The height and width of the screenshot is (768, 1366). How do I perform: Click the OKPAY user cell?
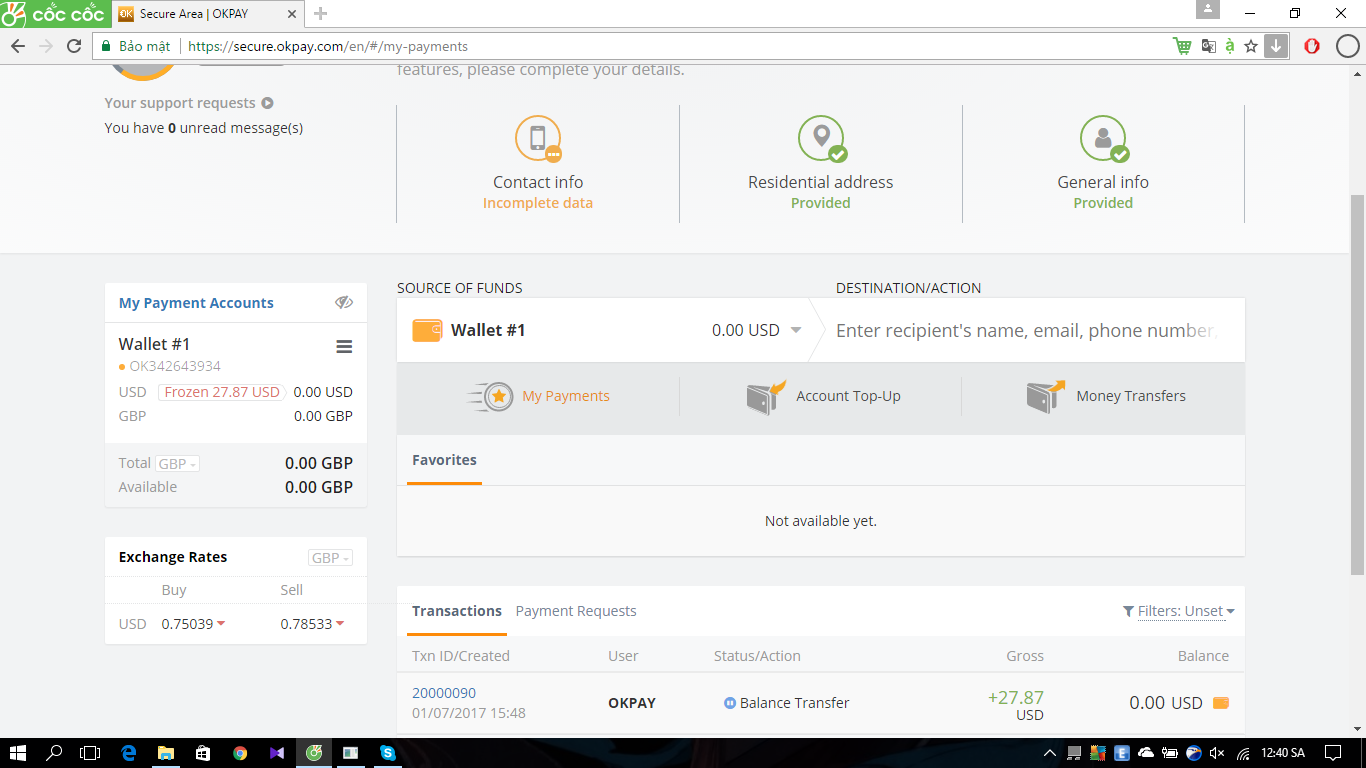tap(632, 703)
